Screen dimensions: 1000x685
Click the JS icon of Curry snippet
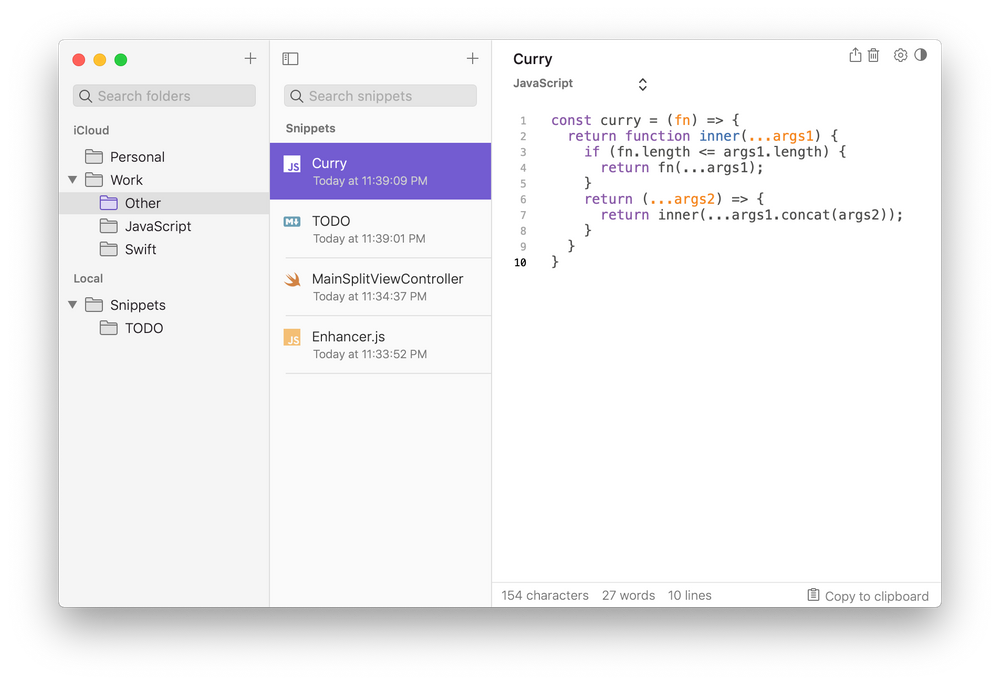click(x=292, y=164)
